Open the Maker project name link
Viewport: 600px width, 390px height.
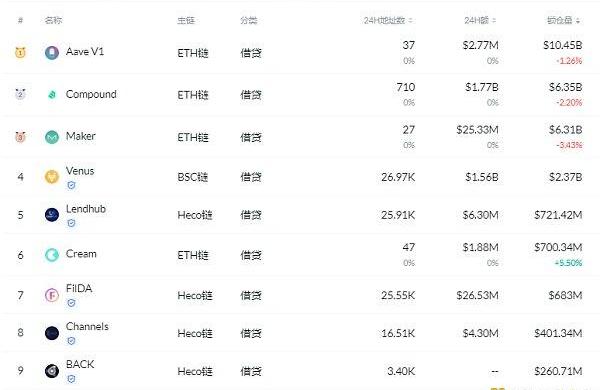tap(81, 136)
